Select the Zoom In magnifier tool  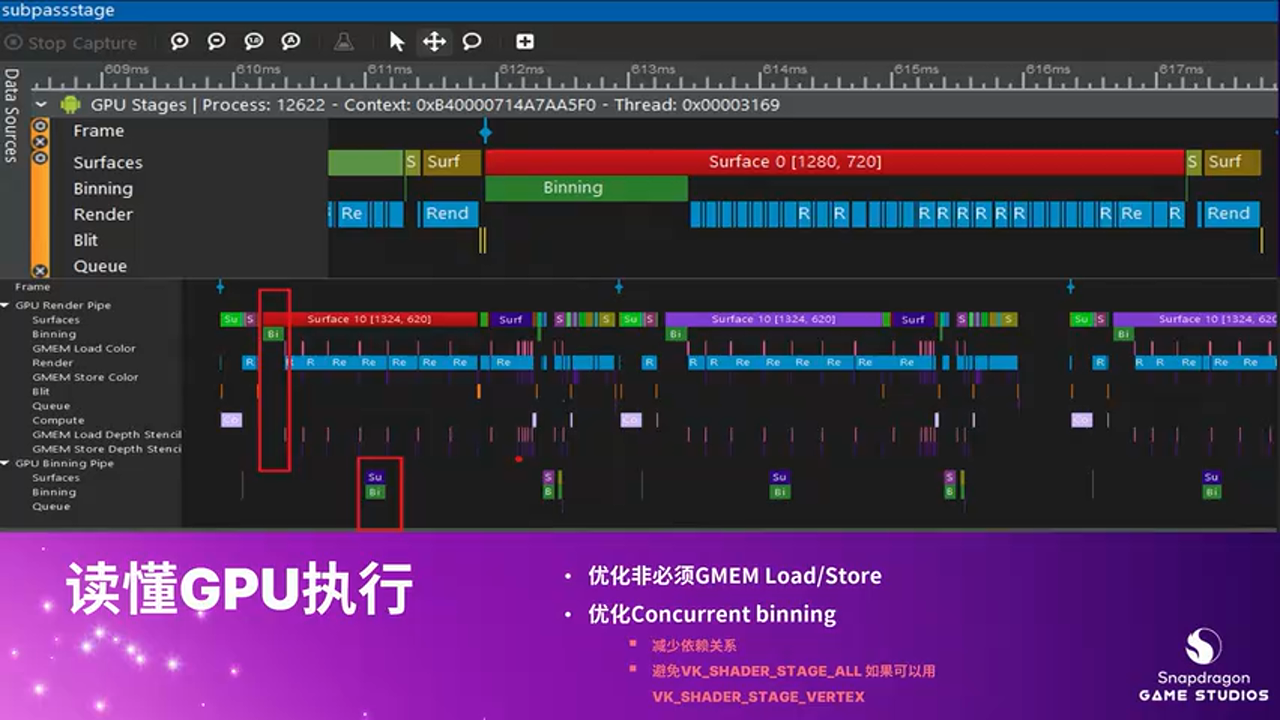coord(180,42)
